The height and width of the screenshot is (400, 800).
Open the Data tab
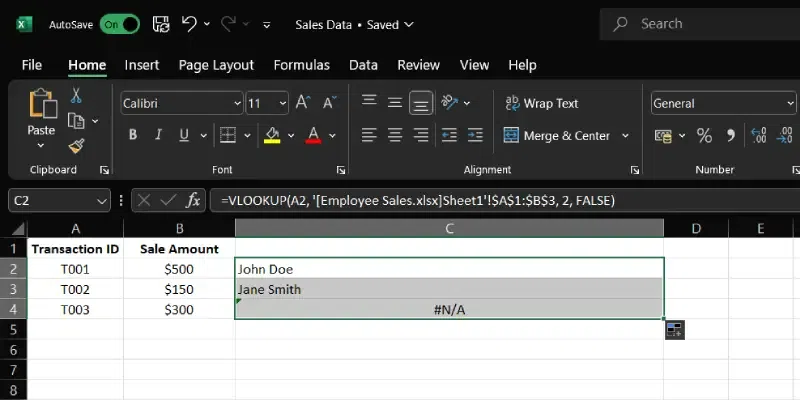click(363, 65)
